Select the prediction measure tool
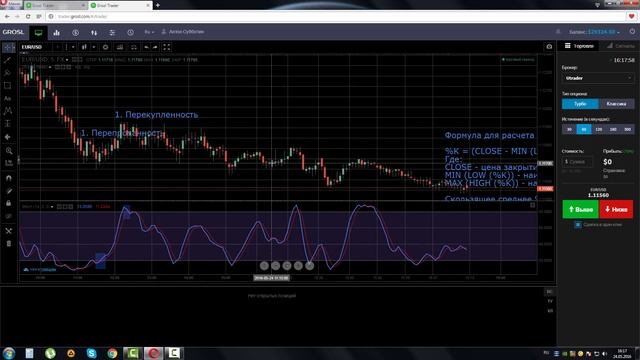 pos(8,123)
